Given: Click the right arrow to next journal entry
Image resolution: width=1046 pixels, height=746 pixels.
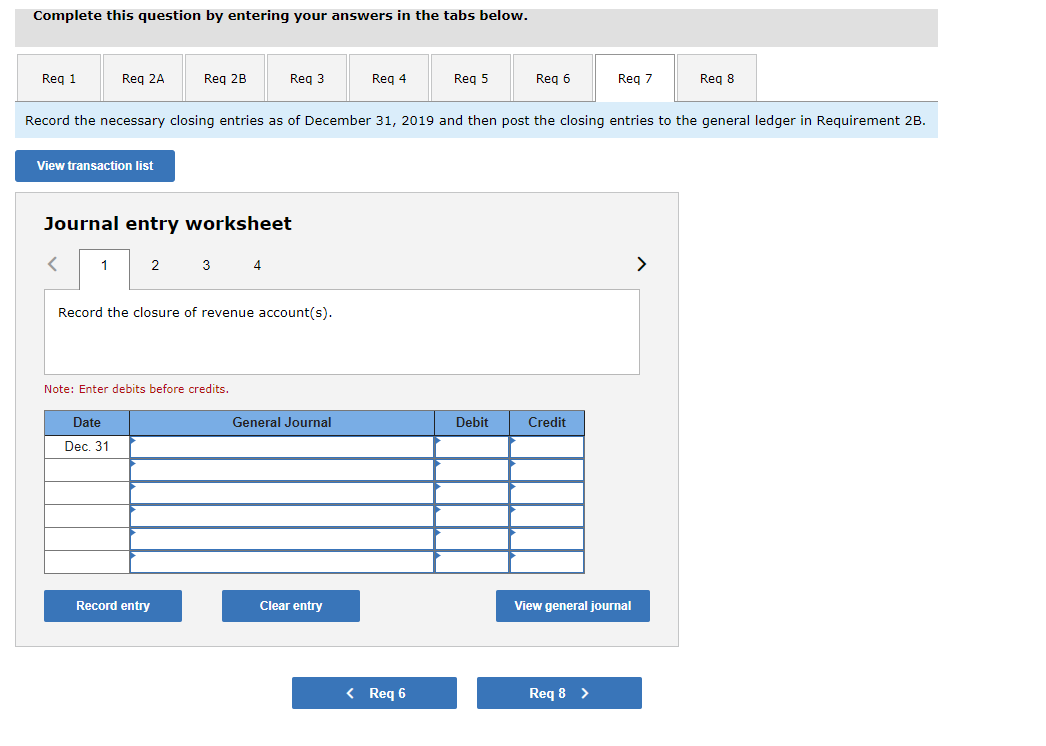Looking at the screenshot, I should [x=641, y=264].
